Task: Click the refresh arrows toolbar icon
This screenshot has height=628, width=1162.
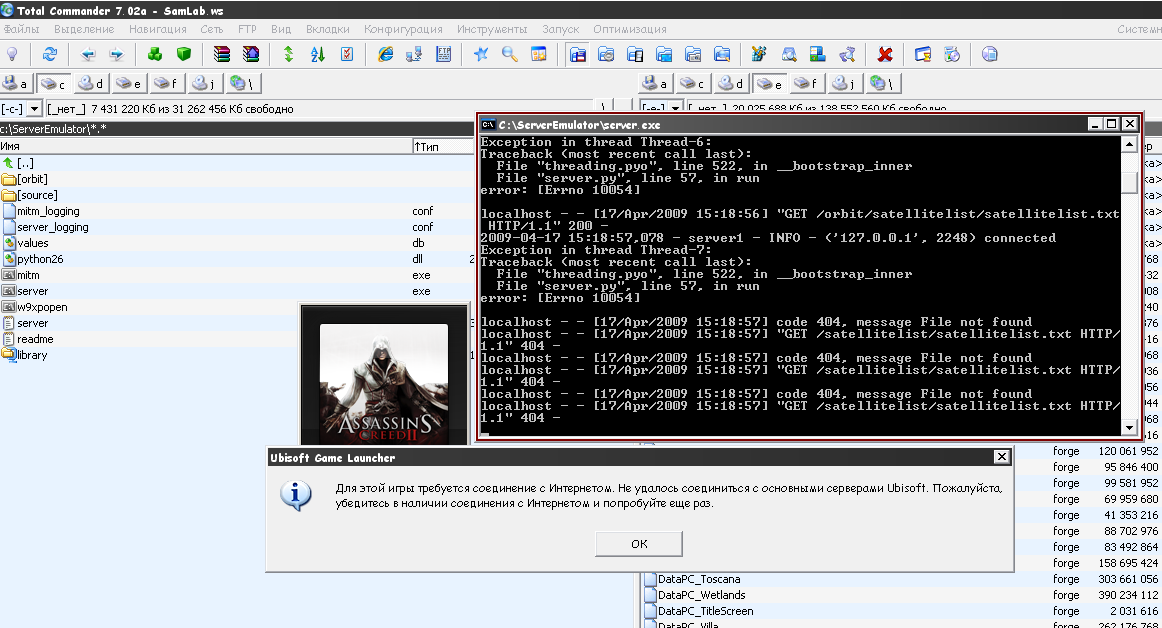Action: pos(49,54)
